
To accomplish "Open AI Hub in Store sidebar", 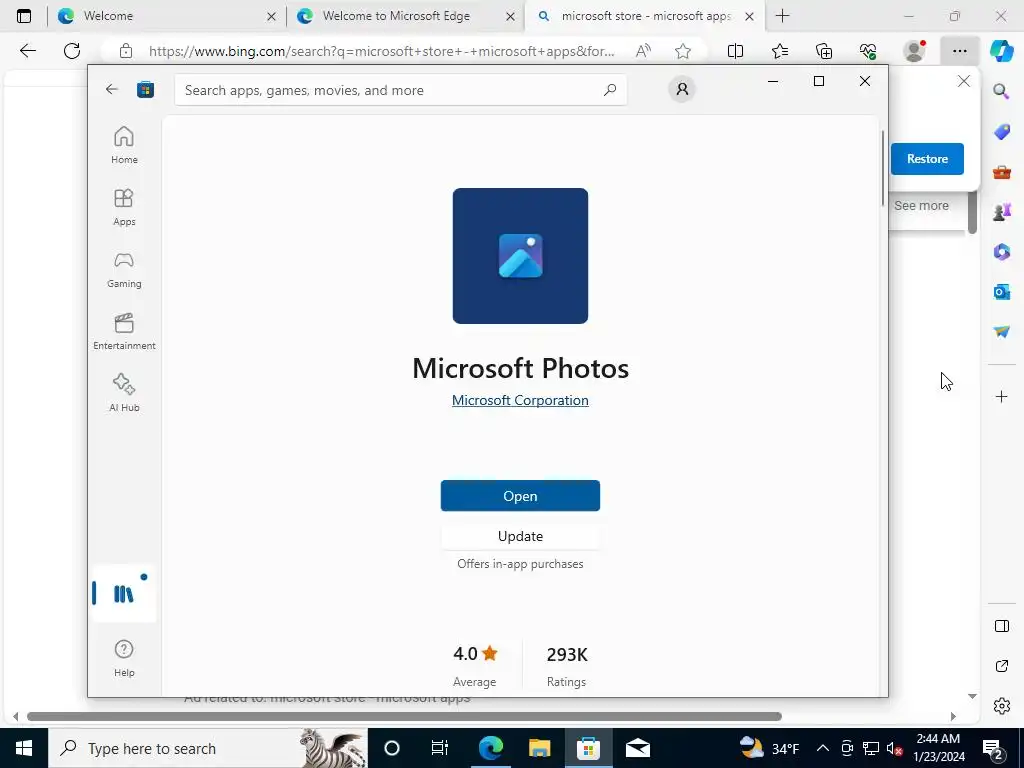I will (124, 392).
